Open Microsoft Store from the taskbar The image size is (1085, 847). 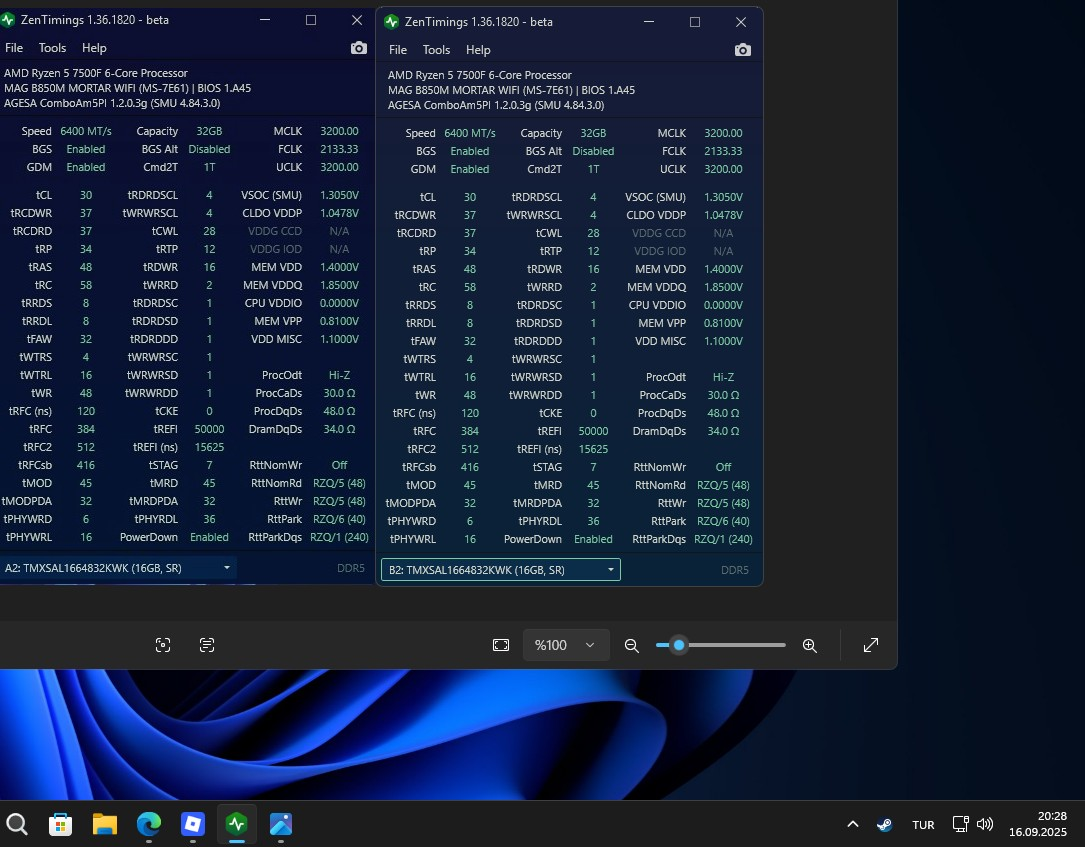60,824
